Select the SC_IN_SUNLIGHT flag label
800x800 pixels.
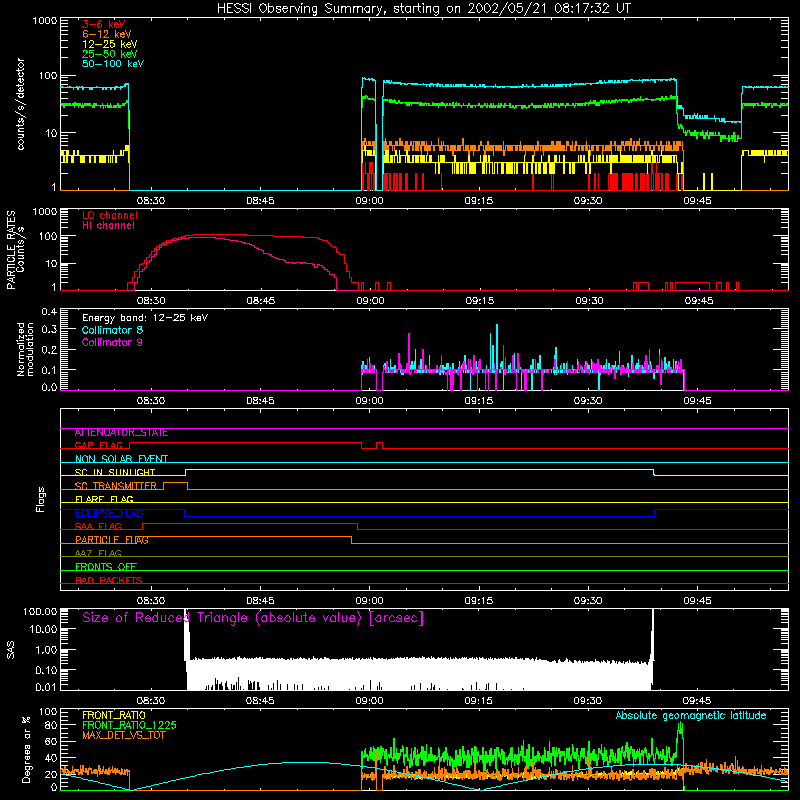click(115, 472)
